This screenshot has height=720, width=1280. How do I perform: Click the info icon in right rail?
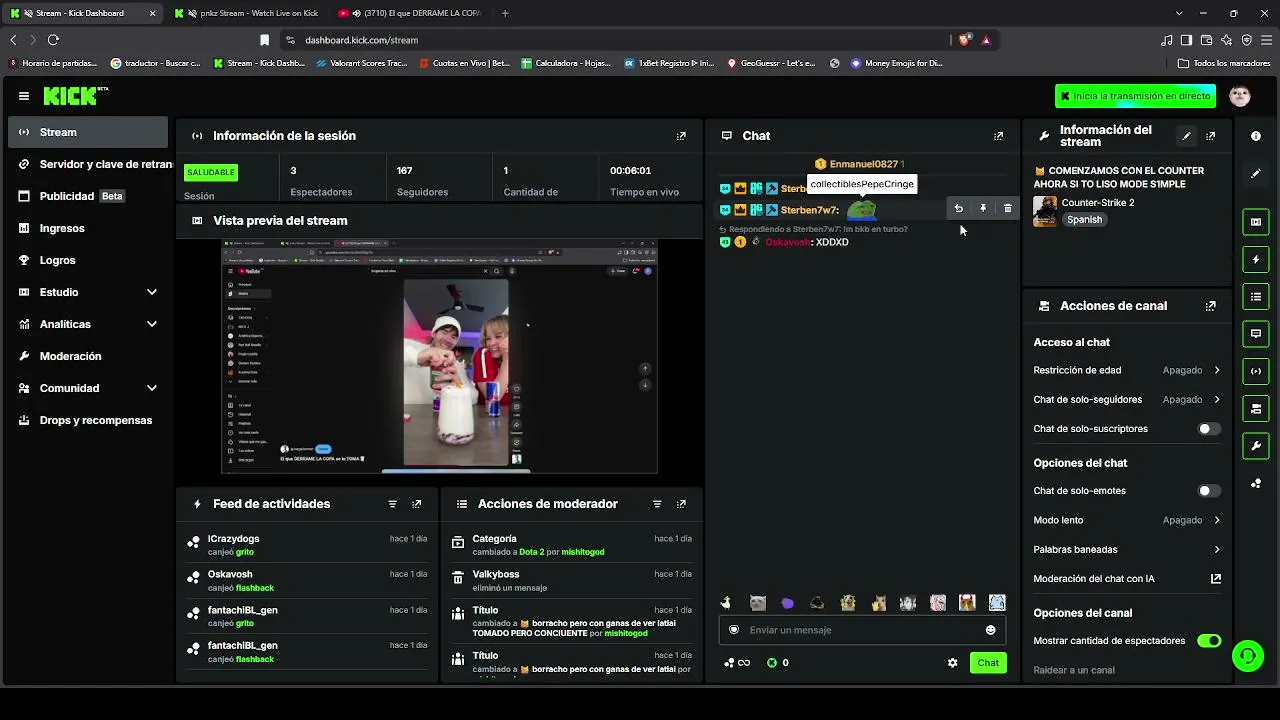pos(1256,136)
